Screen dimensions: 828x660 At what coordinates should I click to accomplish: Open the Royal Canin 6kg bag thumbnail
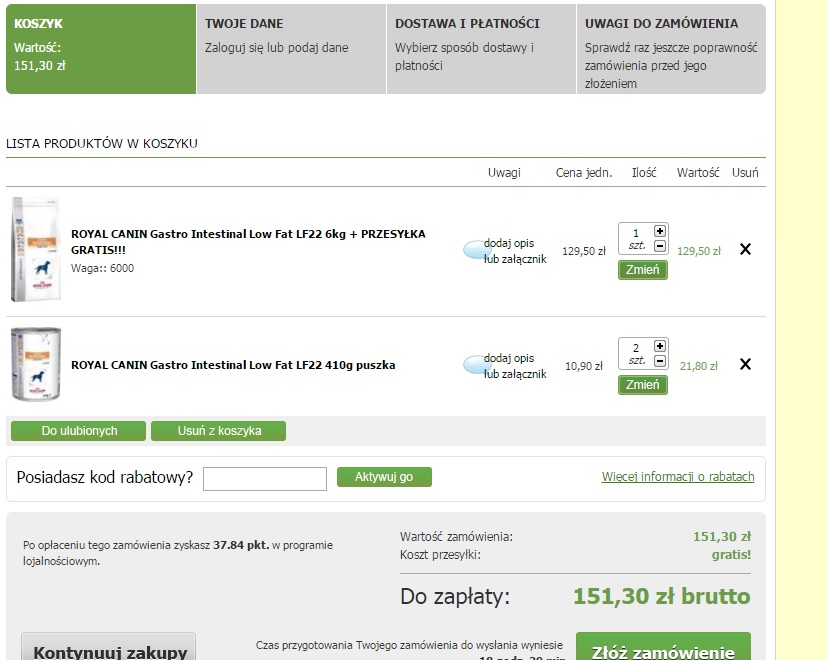pyautogui.click(x=34, y=249)
